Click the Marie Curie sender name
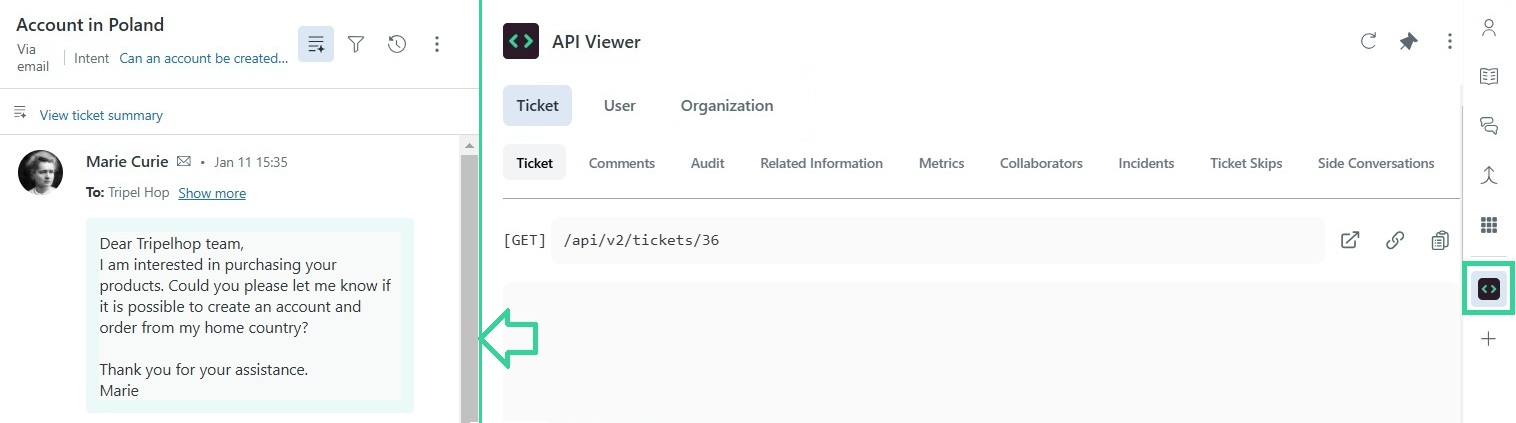1516x423 pixels. click(x=127, y=161)
